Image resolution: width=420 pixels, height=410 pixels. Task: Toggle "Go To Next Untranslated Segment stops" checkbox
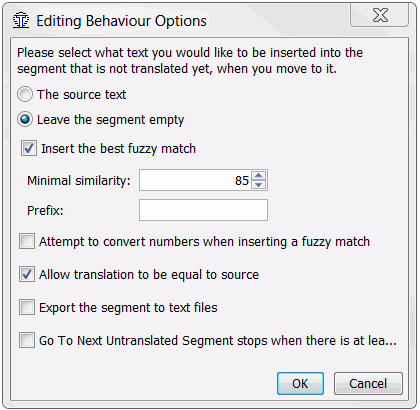tap(27, 340)
